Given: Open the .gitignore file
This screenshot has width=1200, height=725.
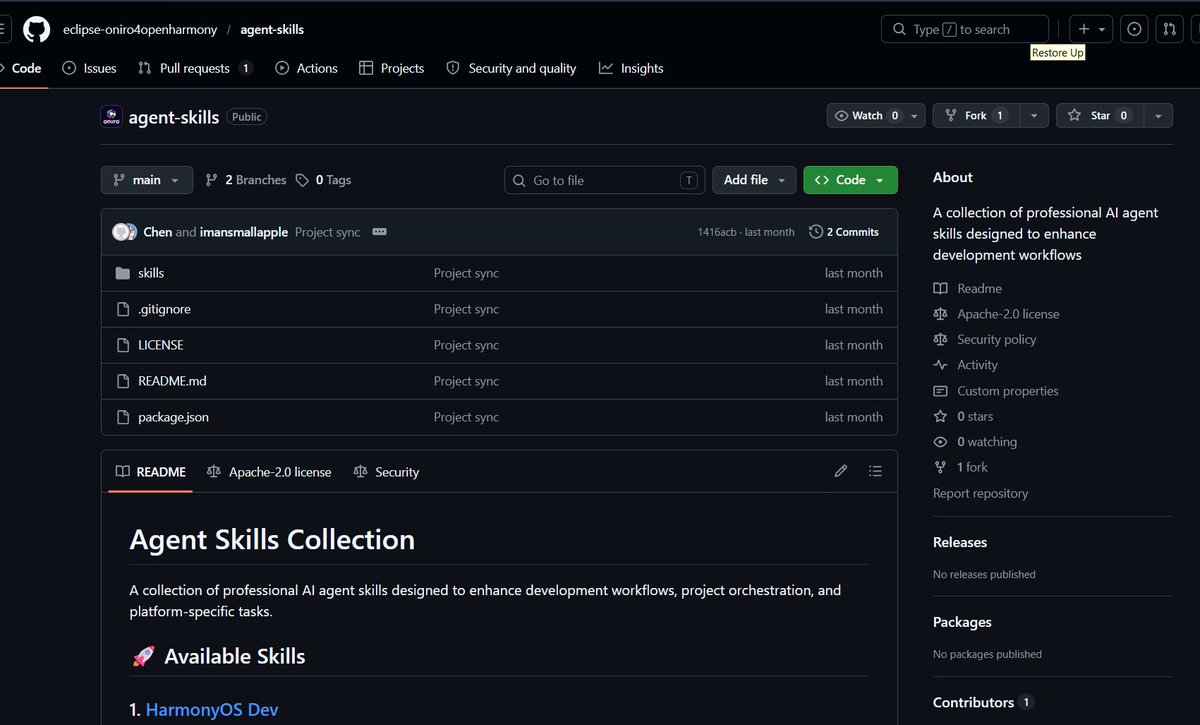Looking at the screenshot, I should coord(164,309).
